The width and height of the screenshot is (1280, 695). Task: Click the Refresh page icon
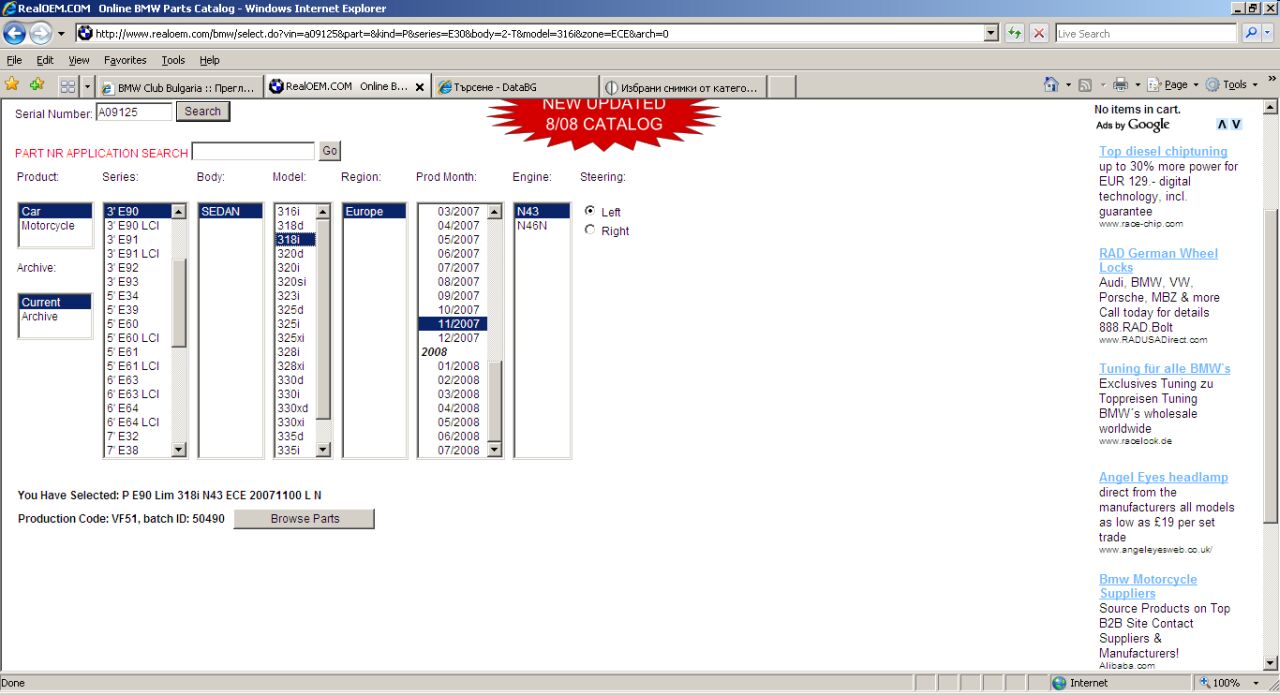click(1015, 33)
